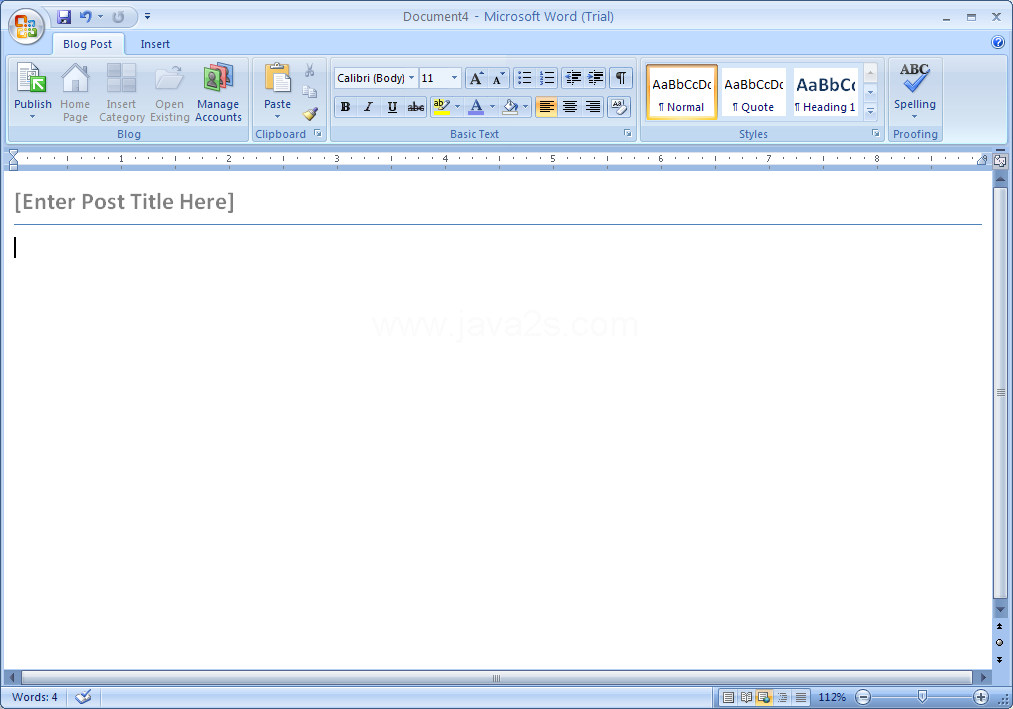Screen dimensions: 1013x709
Task: Open the Styles dialog launcher
Action: tap(875, 133)
